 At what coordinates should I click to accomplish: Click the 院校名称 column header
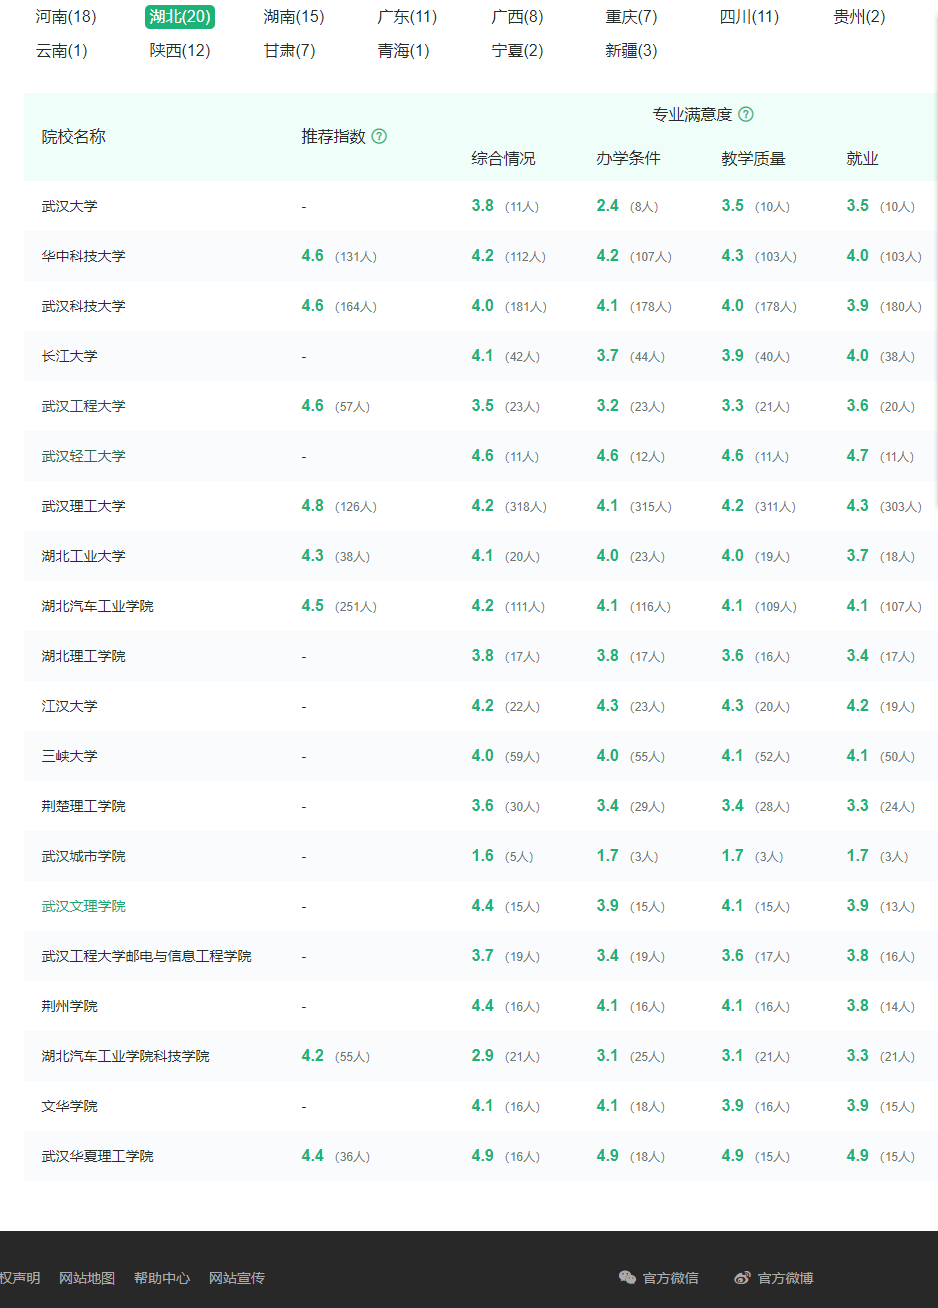pyautogui.click(x=74, y=137)
